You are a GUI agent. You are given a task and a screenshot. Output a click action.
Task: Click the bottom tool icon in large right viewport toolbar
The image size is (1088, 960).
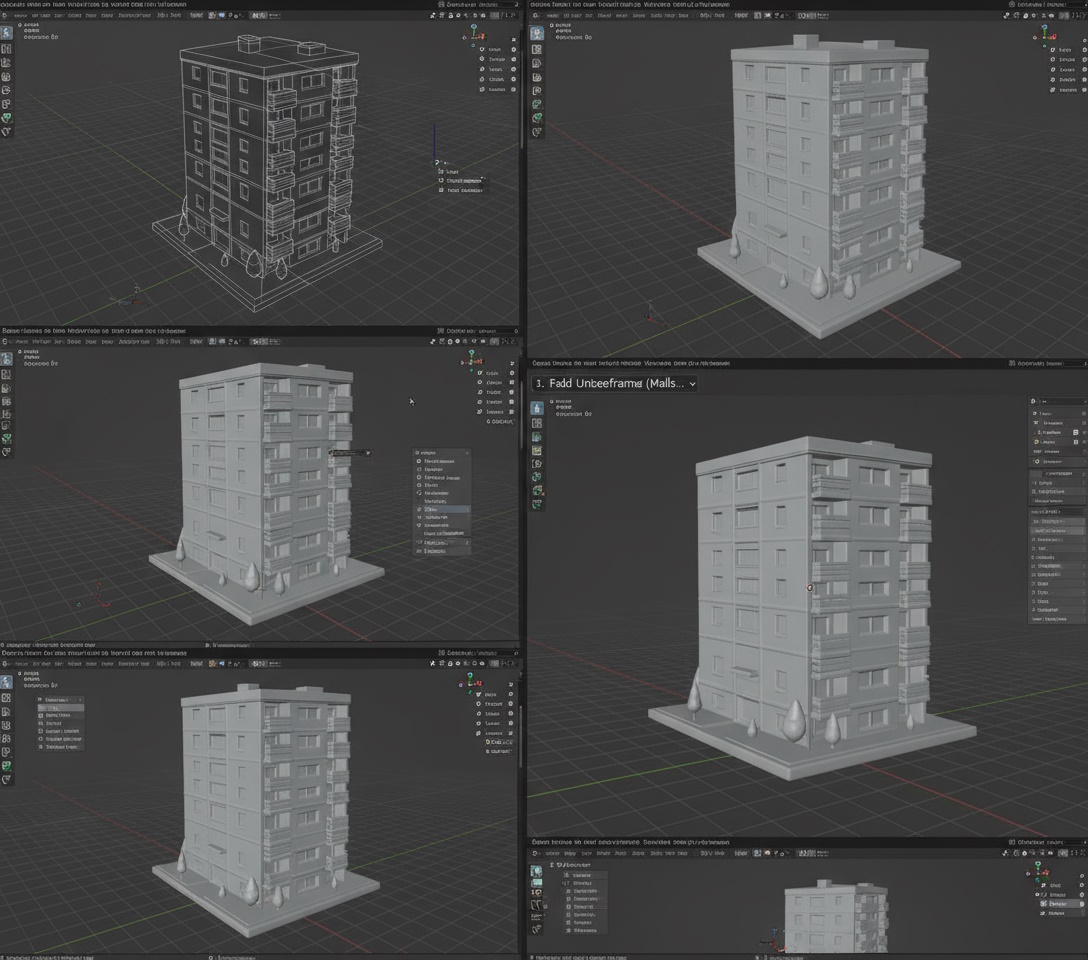click(x=537, y=505)
